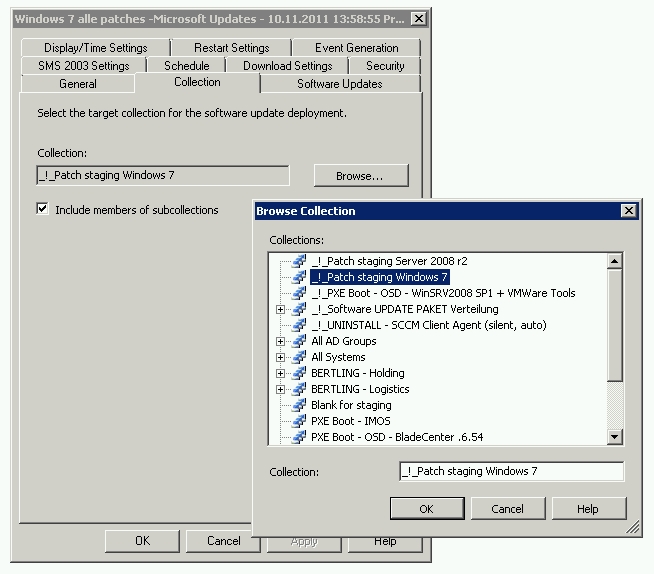Screen dimensions: 654x574
Task: Open Help in Browse Collection dialog
Action: tap(589, 509)
